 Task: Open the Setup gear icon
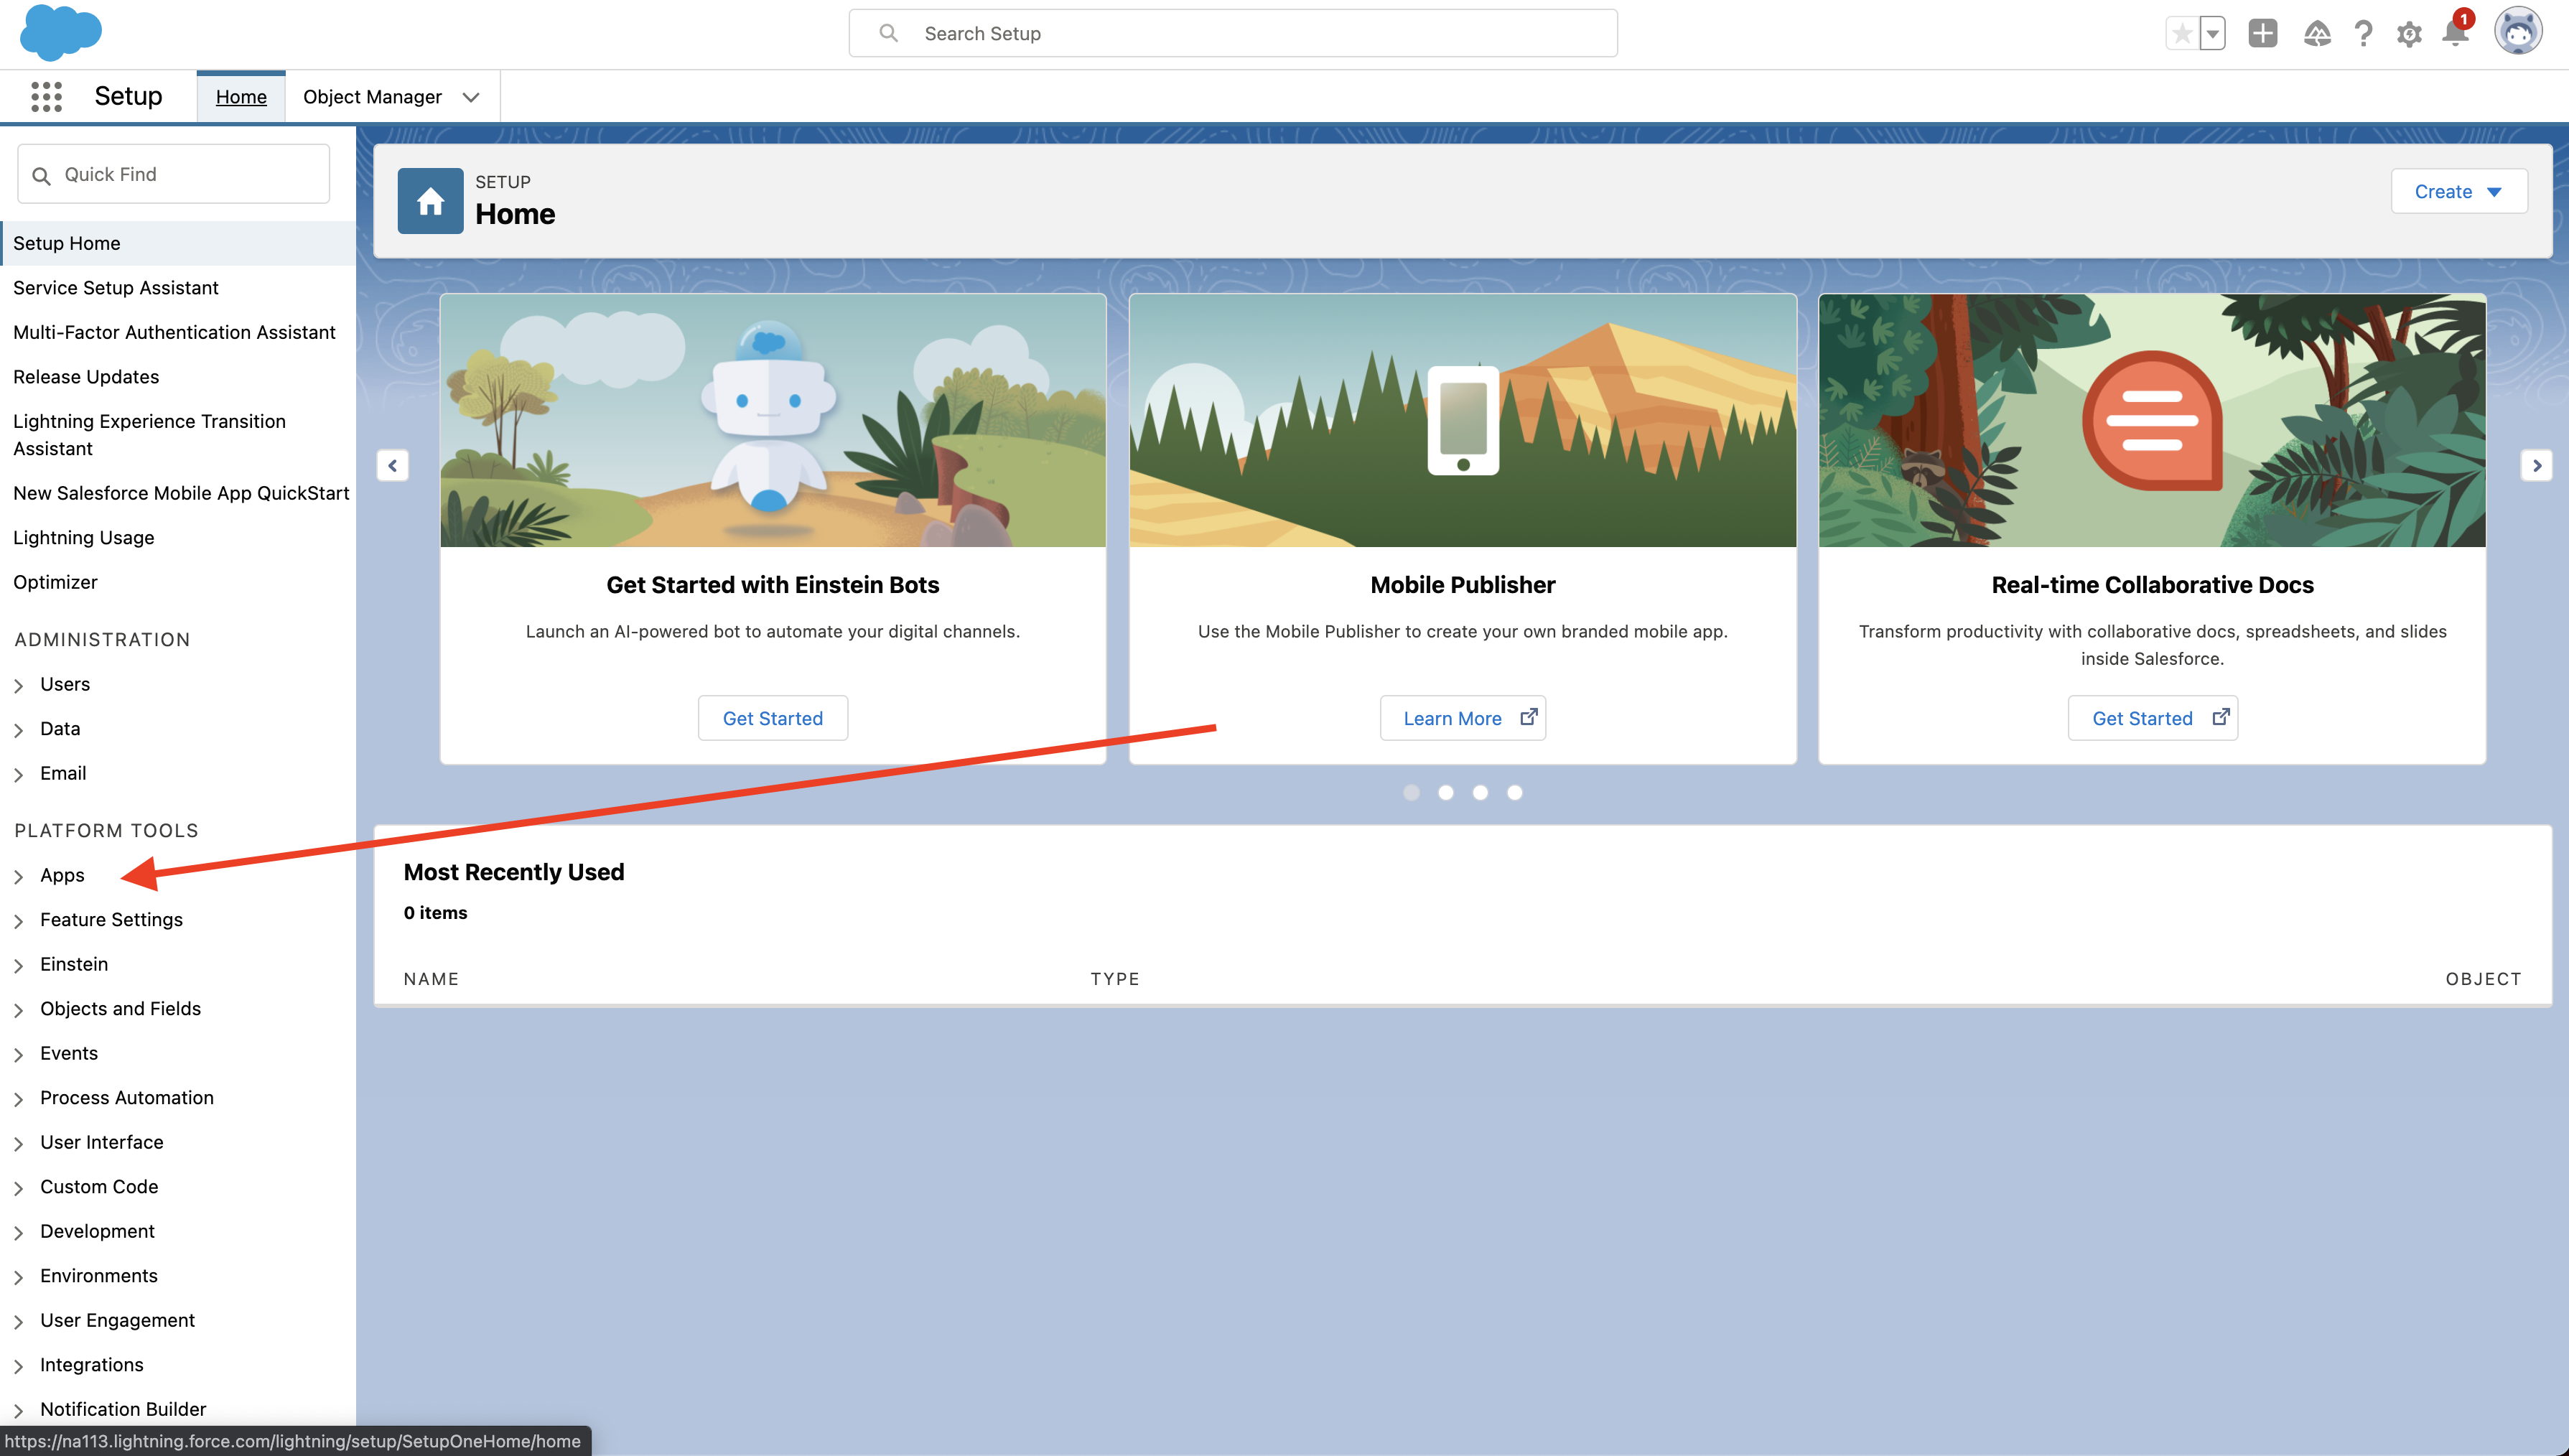(x=2409, y=35)
